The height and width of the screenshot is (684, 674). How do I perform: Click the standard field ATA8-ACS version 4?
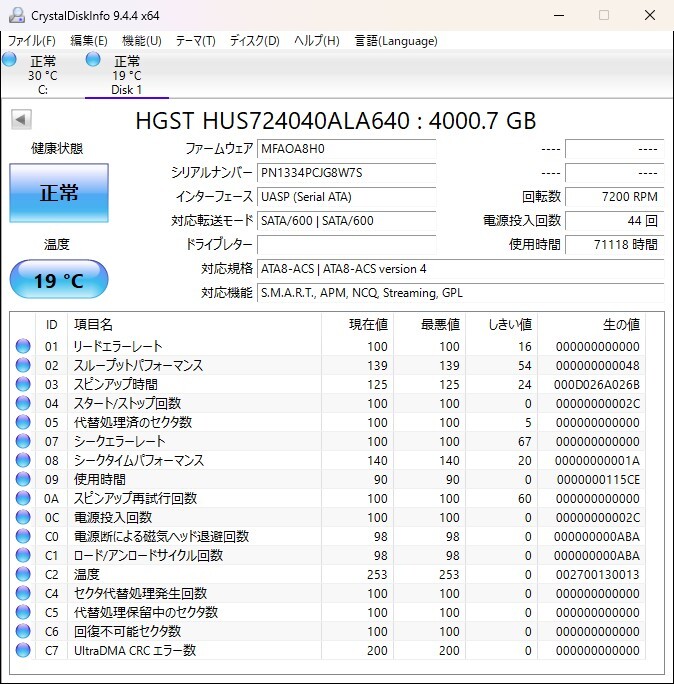click(x=460, y=269)
